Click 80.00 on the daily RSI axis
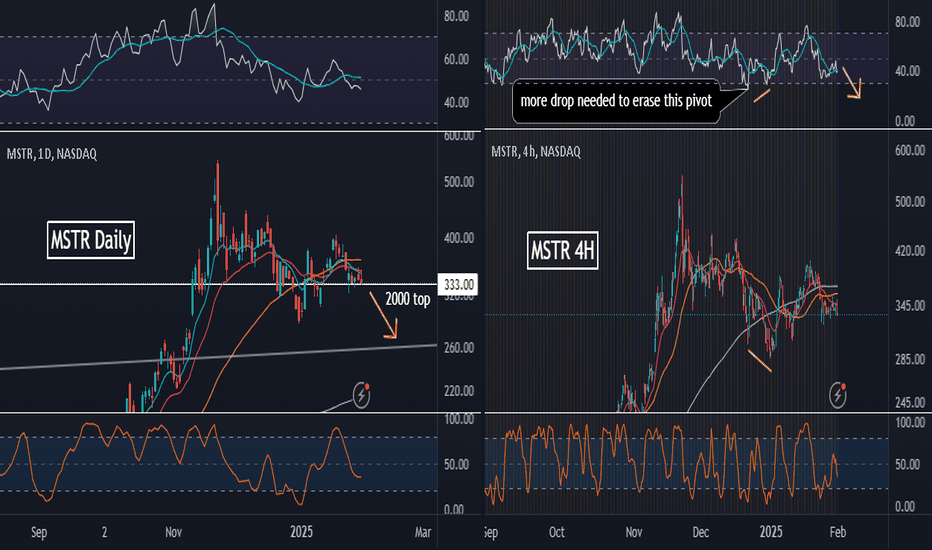The height and width of the screenshot is (550, 932). 456,16
